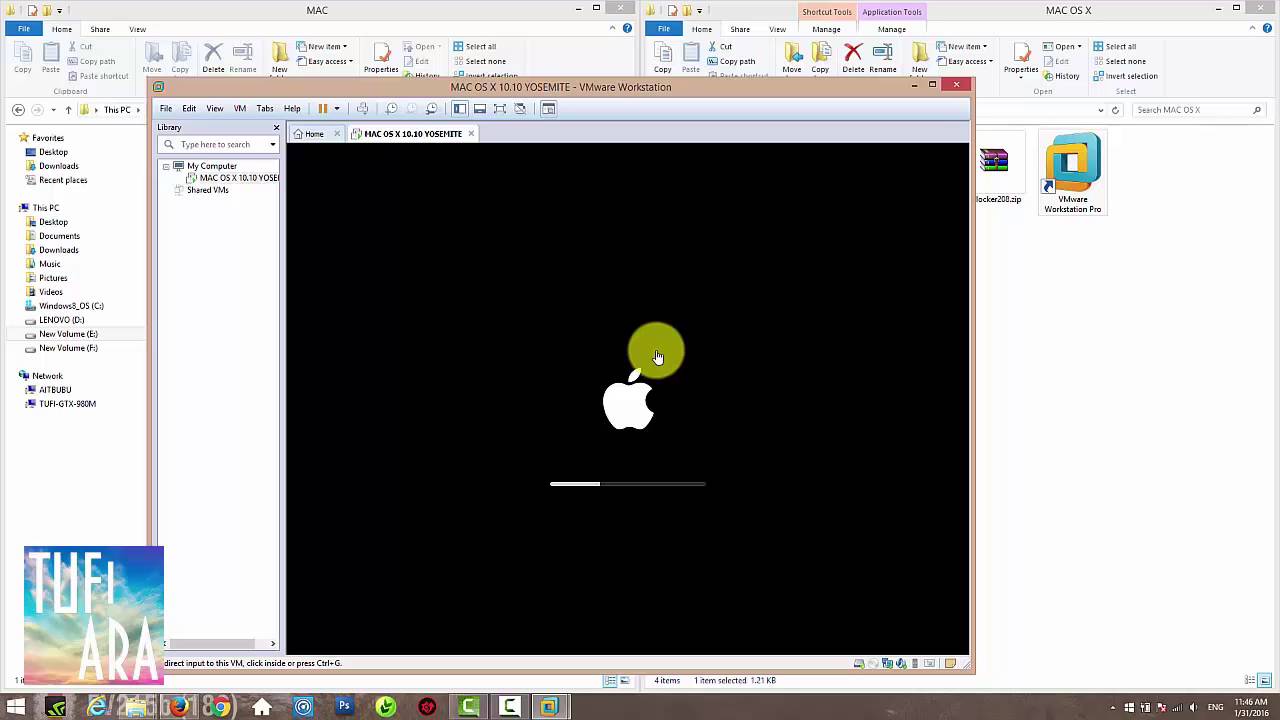Open VMware Tabs menu
This screenshot has width=1280, height=720.
tap(265, 108)
